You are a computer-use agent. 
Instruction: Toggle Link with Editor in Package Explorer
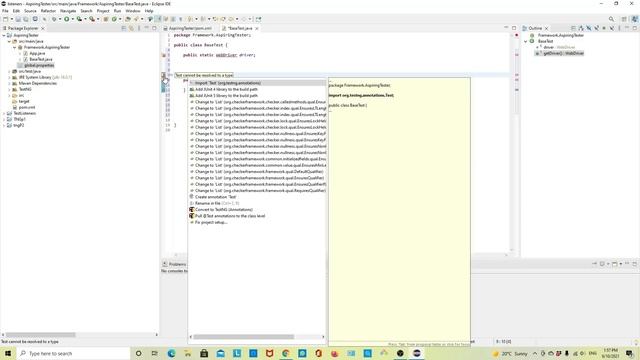pyautogui.click(x=131, y=28)
